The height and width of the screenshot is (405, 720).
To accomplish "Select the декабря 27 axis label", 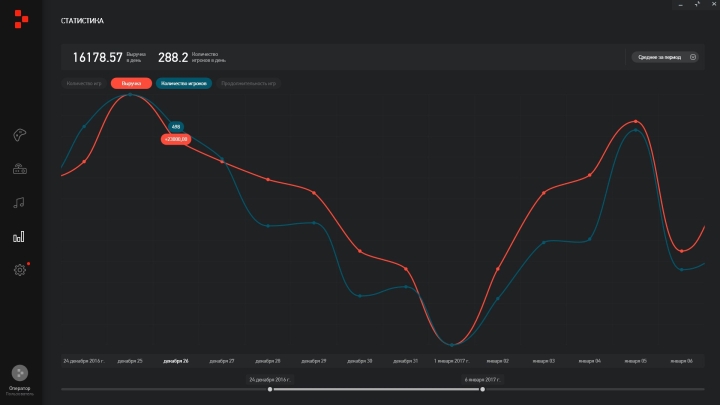I will click(222, 361).
